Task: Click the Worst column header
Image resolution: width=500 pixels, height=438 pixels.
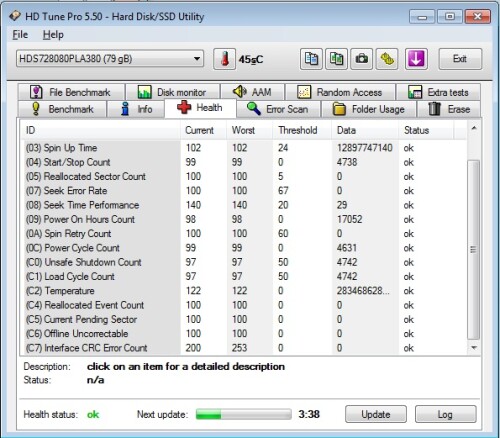Action: (250, 130)
